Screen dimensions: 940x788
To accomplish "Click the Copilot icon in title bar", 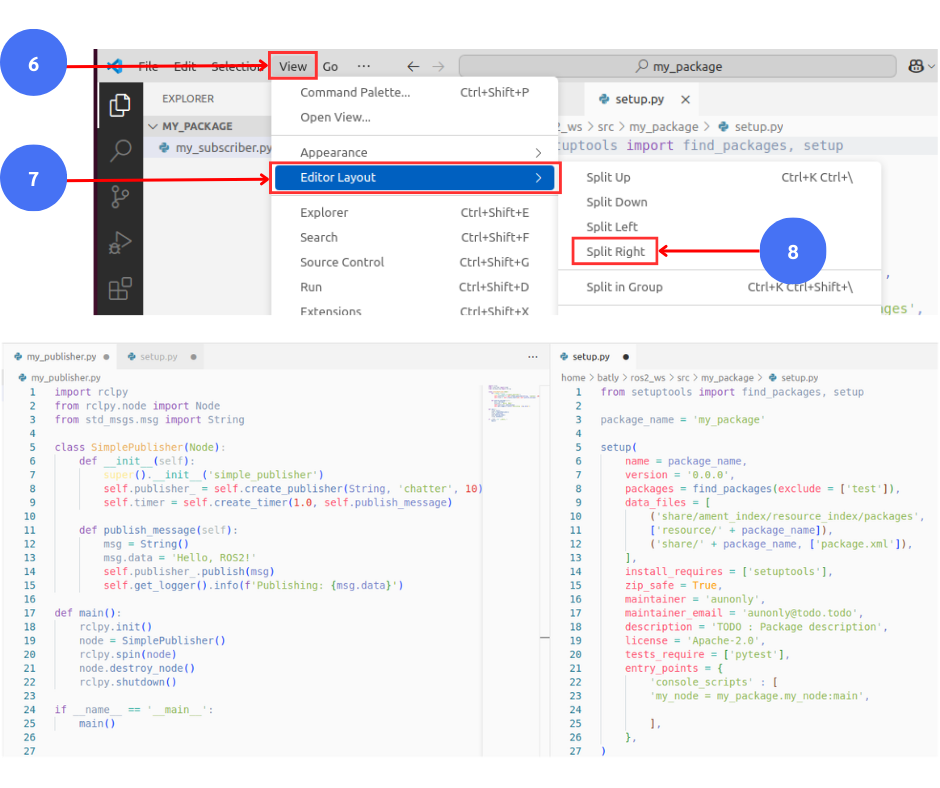I will (x=915, y=66).
